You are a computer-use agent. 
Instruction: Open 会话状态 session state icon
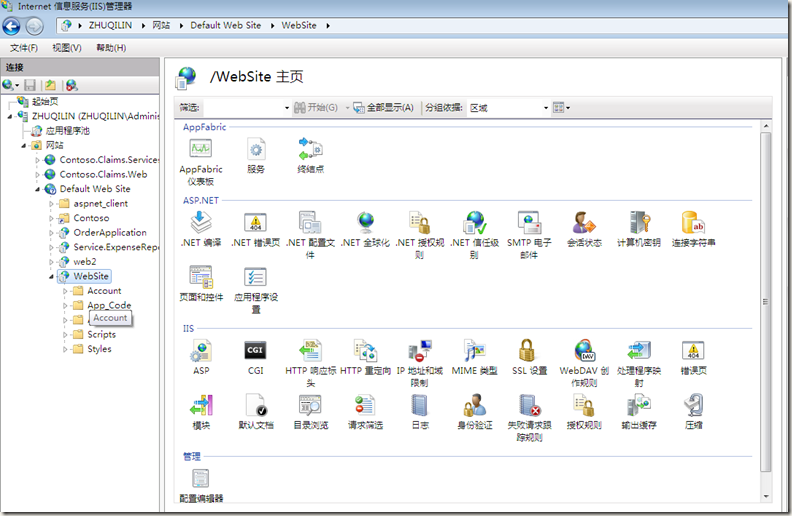point(584,229)
